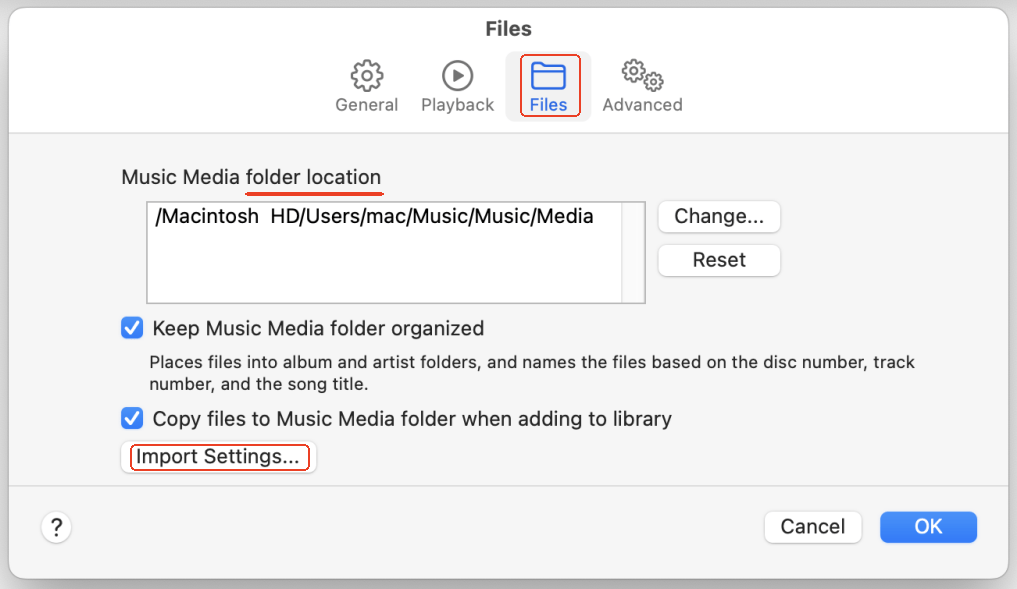Image resolution: width=1017 pixels, height=589 pixels.
Task: Click the Music Media folder path text
Action: (x=374, y=216)
